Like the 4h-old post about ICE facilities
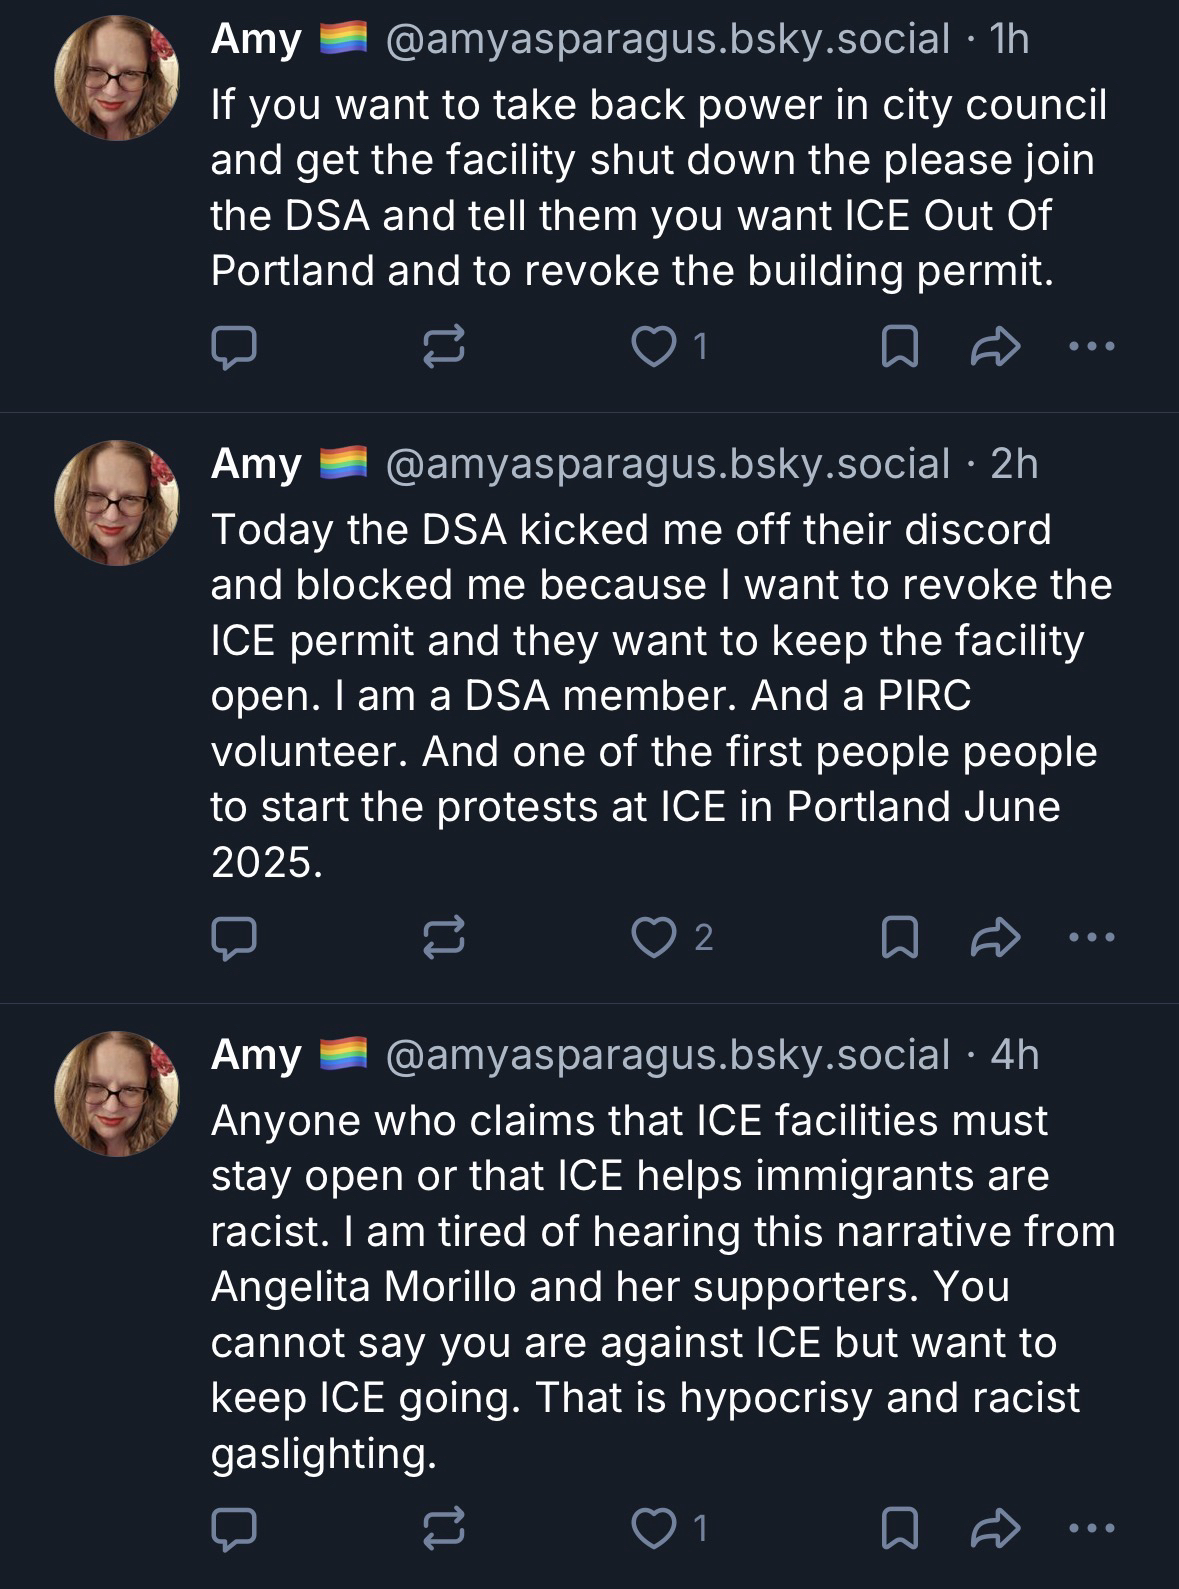1179x1589 pixels. (655, 1527)
